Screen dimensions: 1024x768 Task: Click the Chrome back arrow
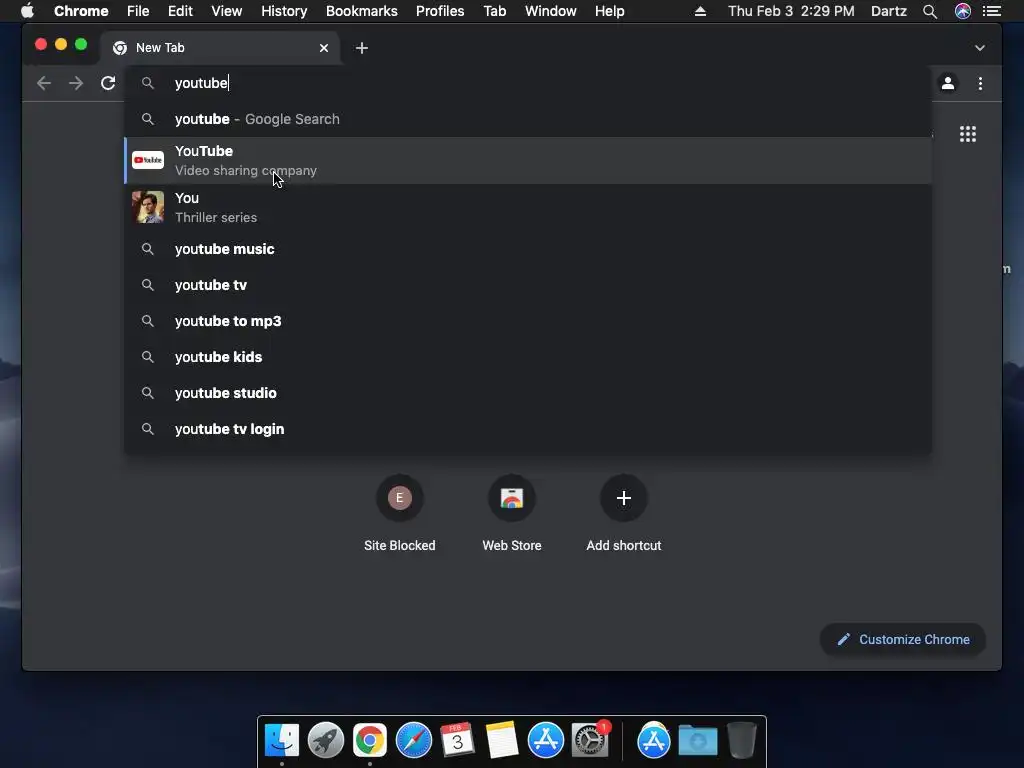(44, 83)
